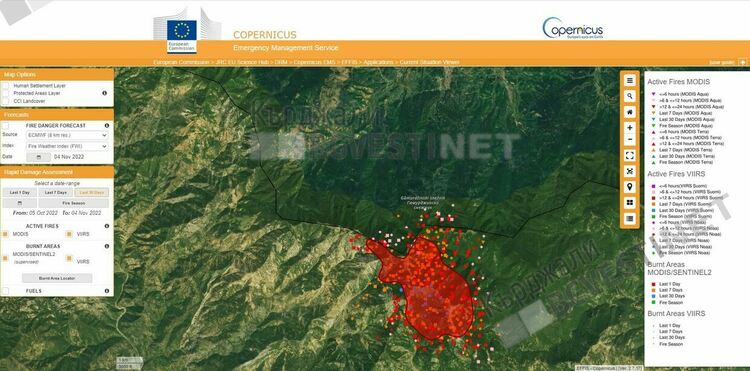Open the Fire Weather Index dropdown

(x=67, y=146)
